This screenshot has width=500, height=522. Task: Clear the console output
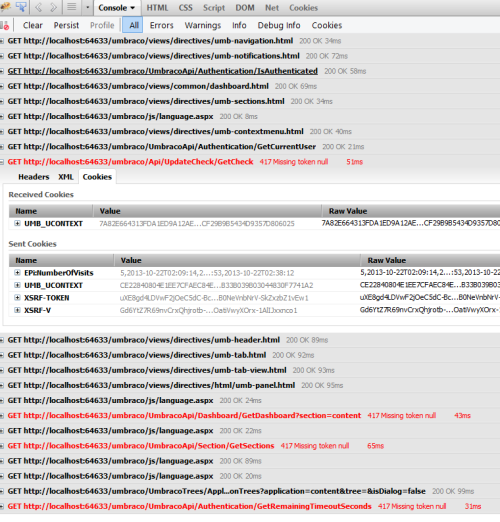pos(33,25)
